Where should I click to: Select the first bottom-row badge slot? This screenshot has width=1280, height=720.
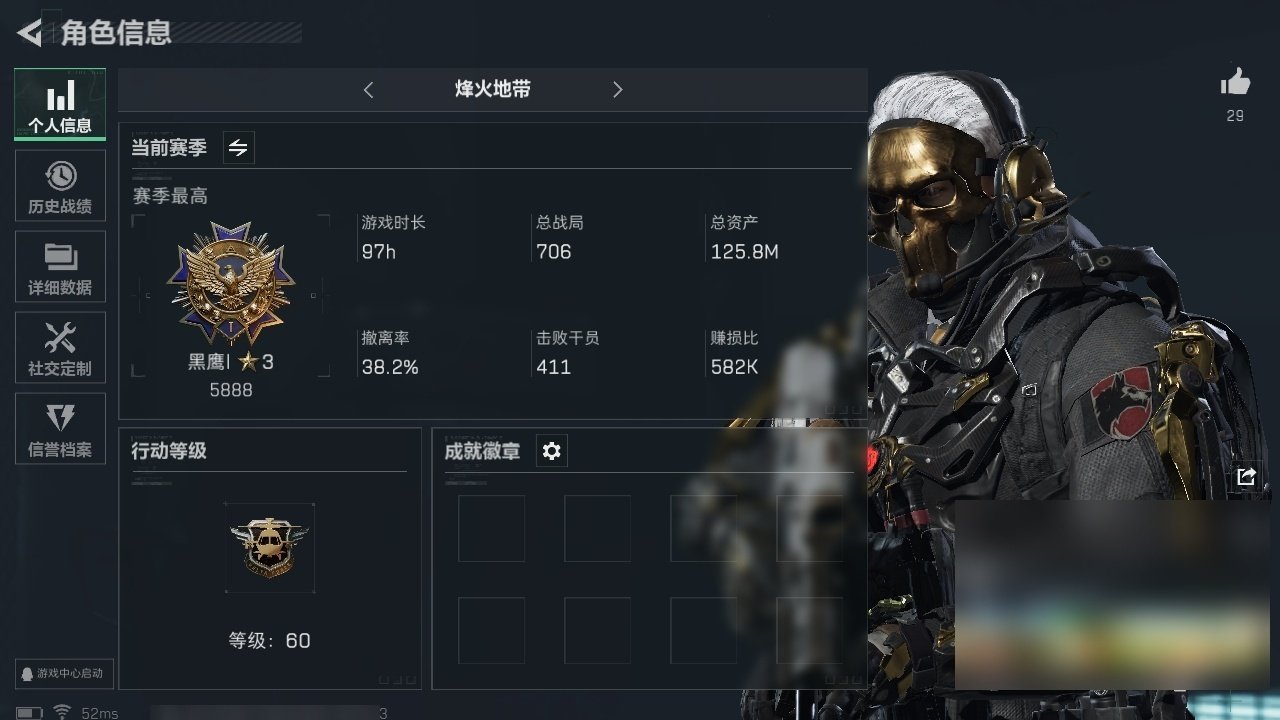pyautogui.click(x=491, y=630)
